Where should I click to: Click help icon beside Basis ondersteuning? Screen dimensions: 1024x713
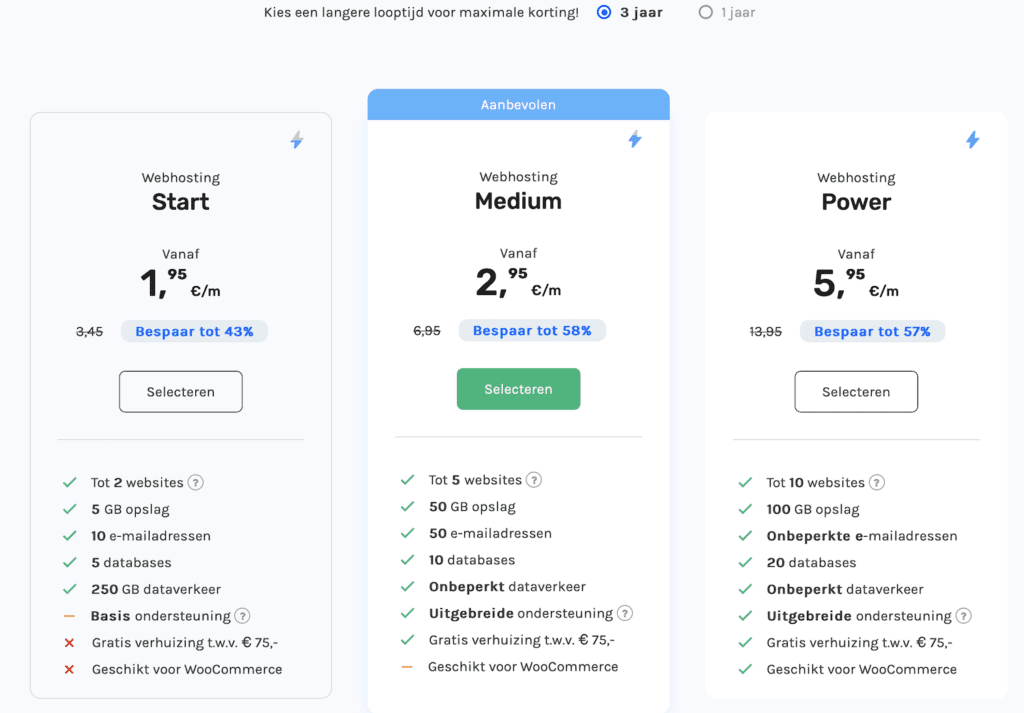tap(242, 616)
